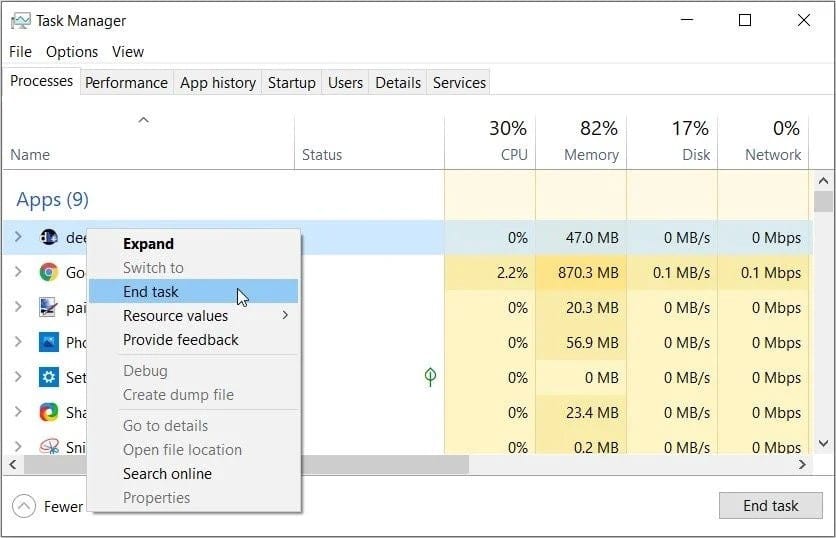Click the Snipping Tool app icon

48,447
